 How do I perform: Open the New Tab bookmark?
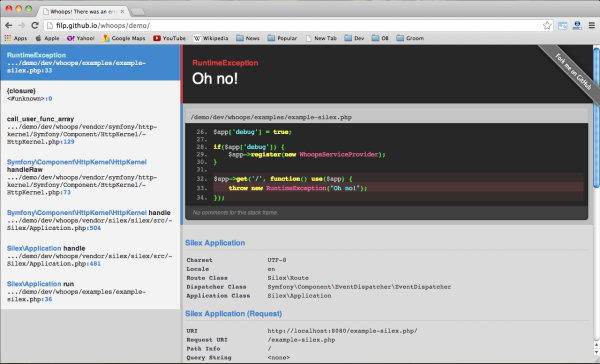[321, 38]
